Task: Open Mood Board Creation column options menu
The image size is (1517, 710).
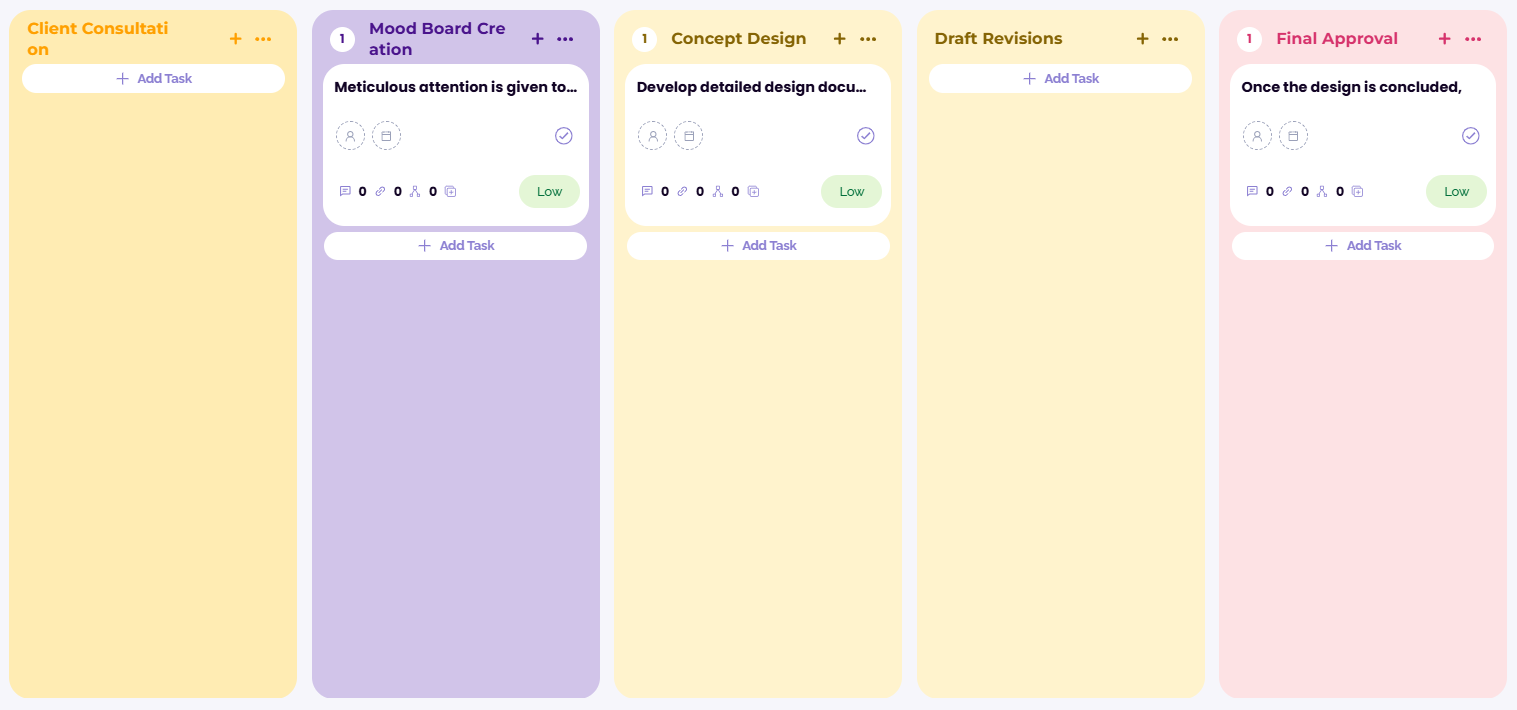Action: pyautogui.click(x=565, y=39)
